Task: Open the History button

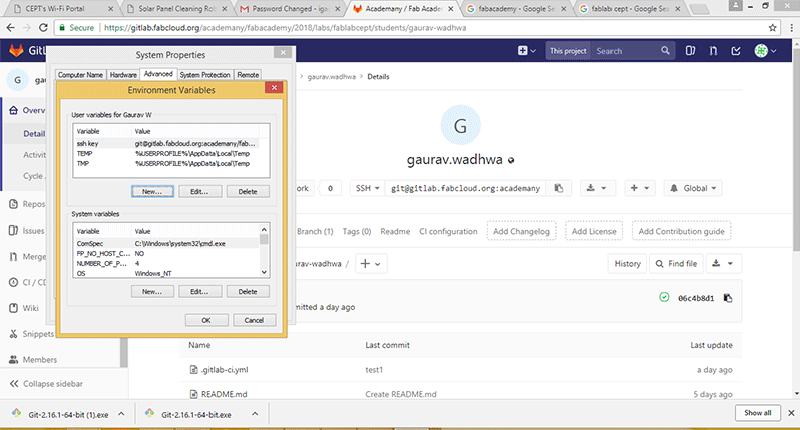Action: [627, 264]
